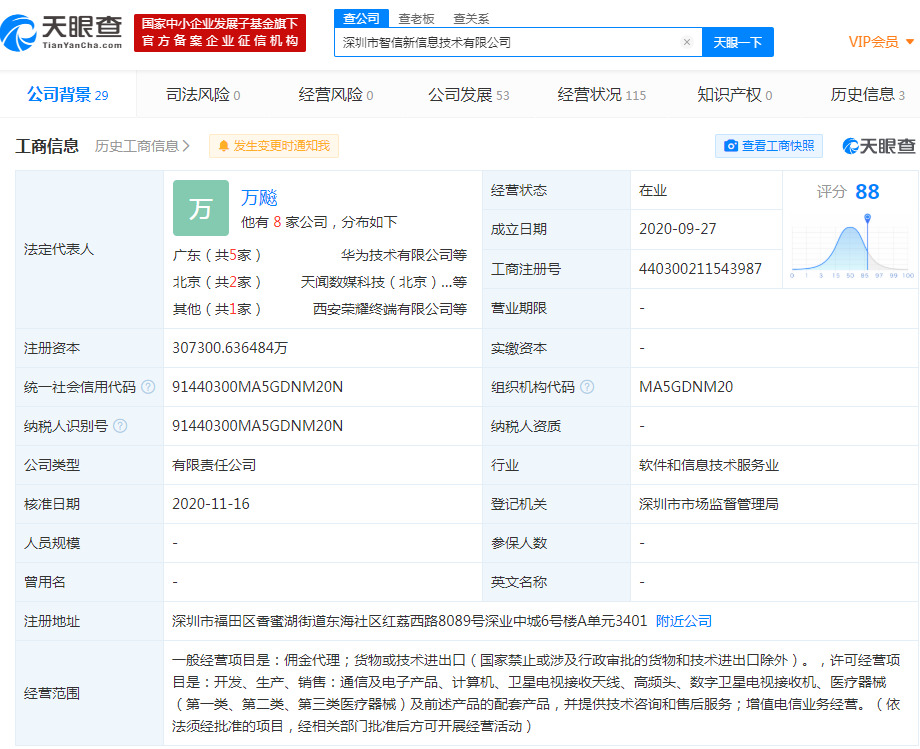Click the 发生变更时通知我 button
Image resolution: width=920 pixels, height=749 pixels.
point(274,146)
